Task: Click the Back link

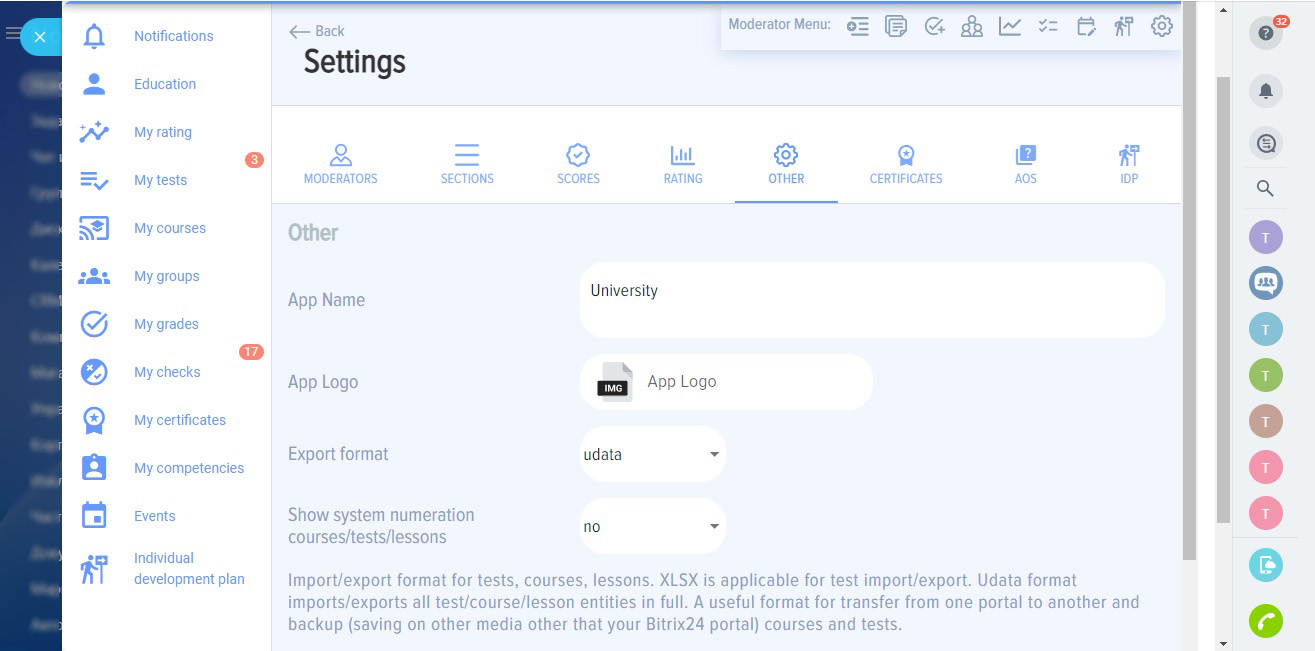Action: click(x=316, y=31)
